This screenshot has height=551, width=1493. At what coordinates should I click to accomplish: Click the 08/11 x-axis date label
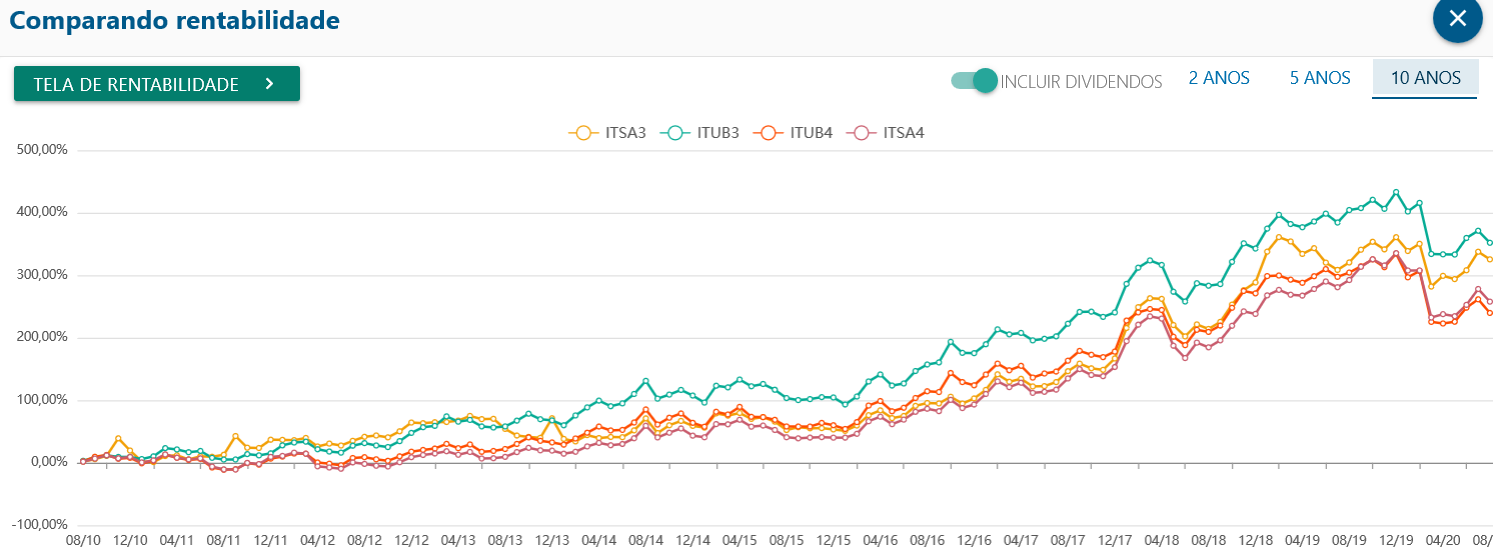pyautogui.click(x=224, y=540)
